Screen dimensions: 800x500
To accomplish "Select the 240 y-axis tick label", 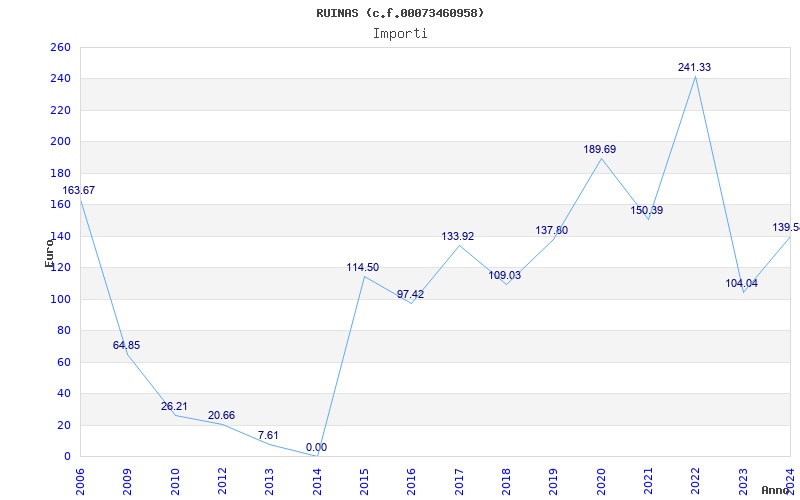I will (60, 79).
